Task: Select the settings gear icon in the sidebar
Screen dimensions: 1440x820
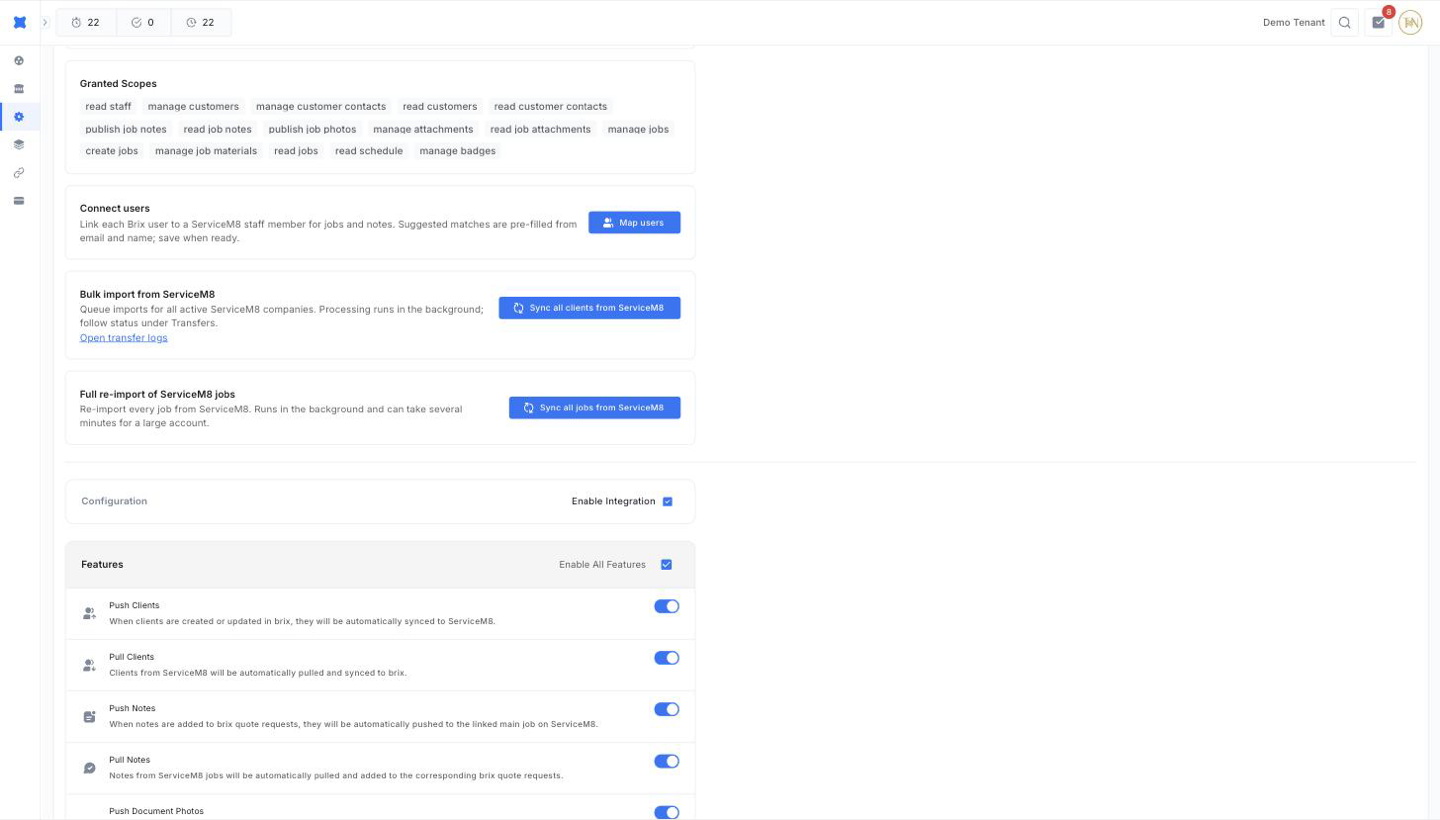Action: pos(19,117)
